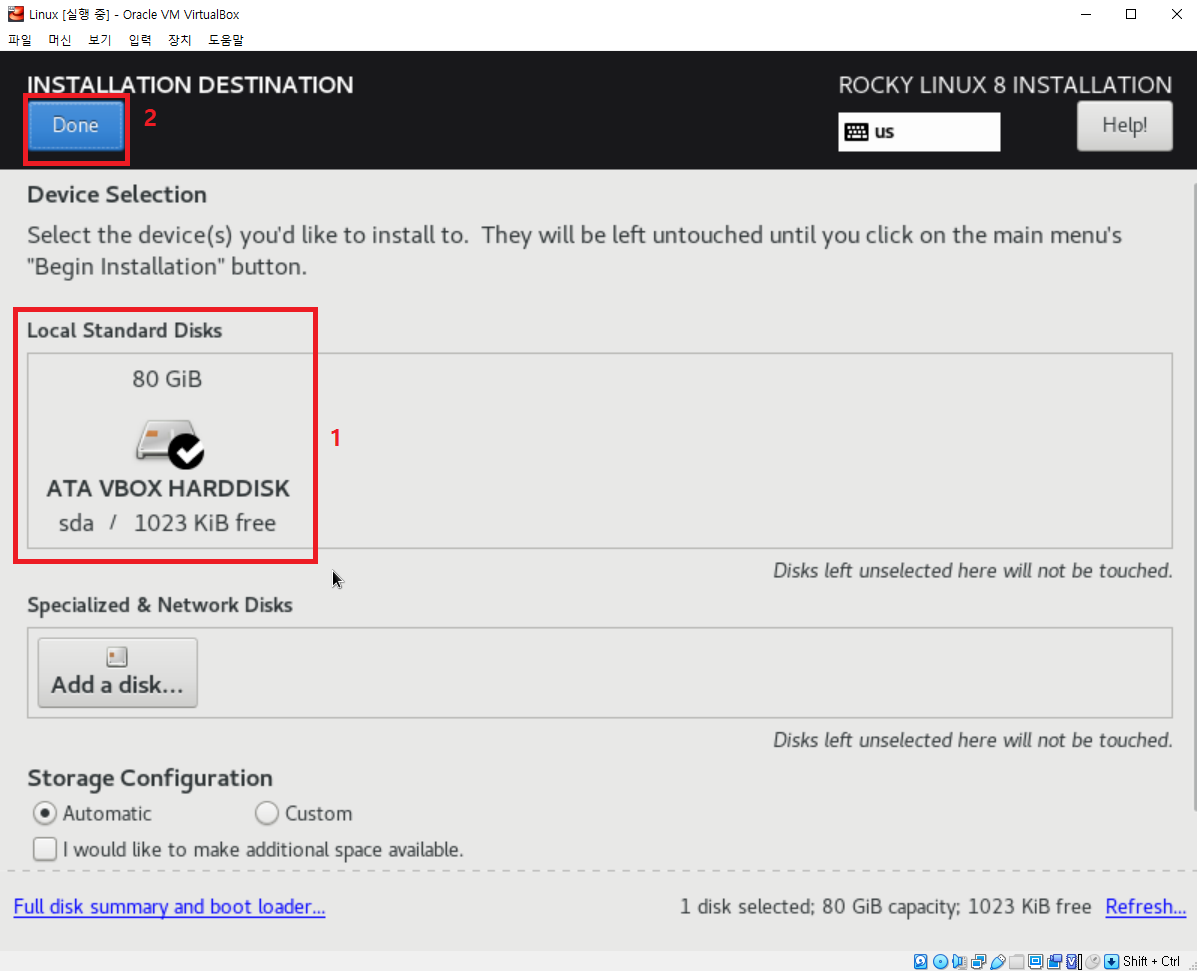Click the INSTALLATION DESTINATION title
1197x971 pixels.
tap(190, 85)
